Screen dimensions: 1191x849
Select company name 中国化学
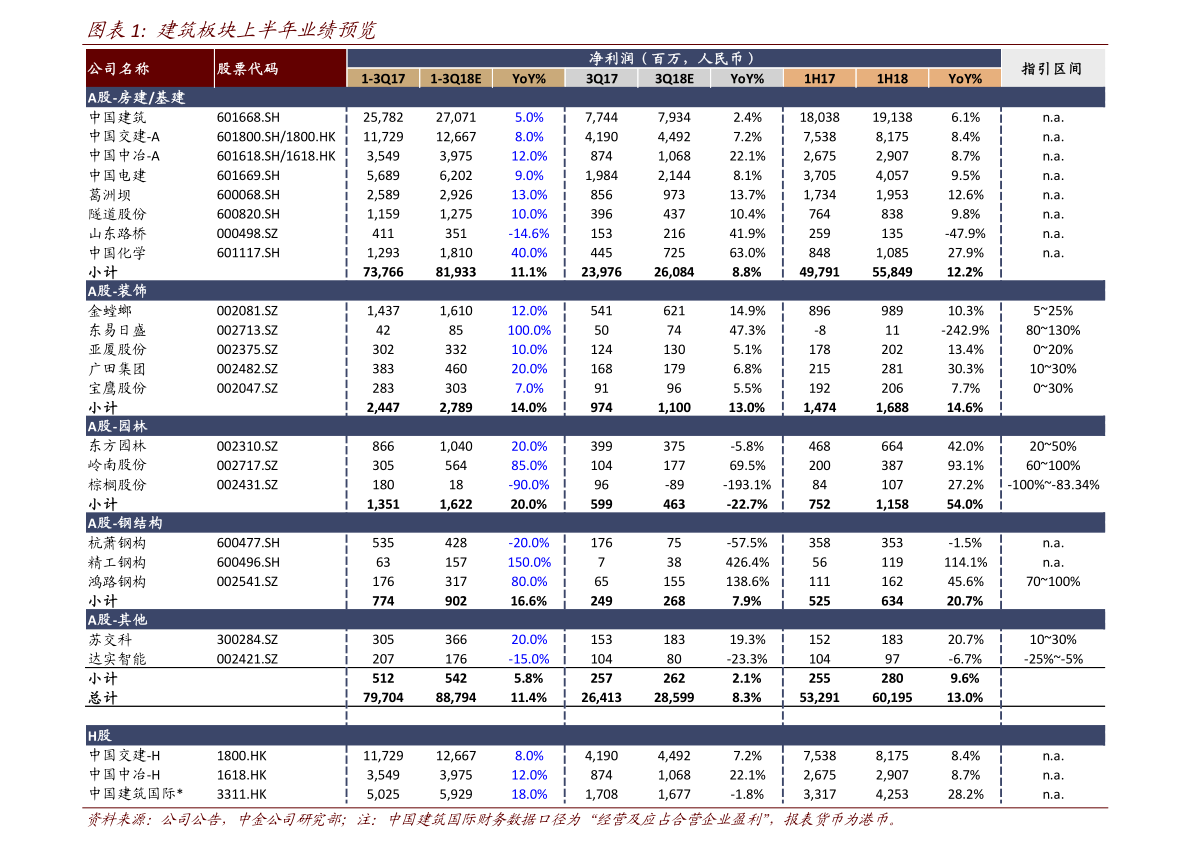pos(118,253)
